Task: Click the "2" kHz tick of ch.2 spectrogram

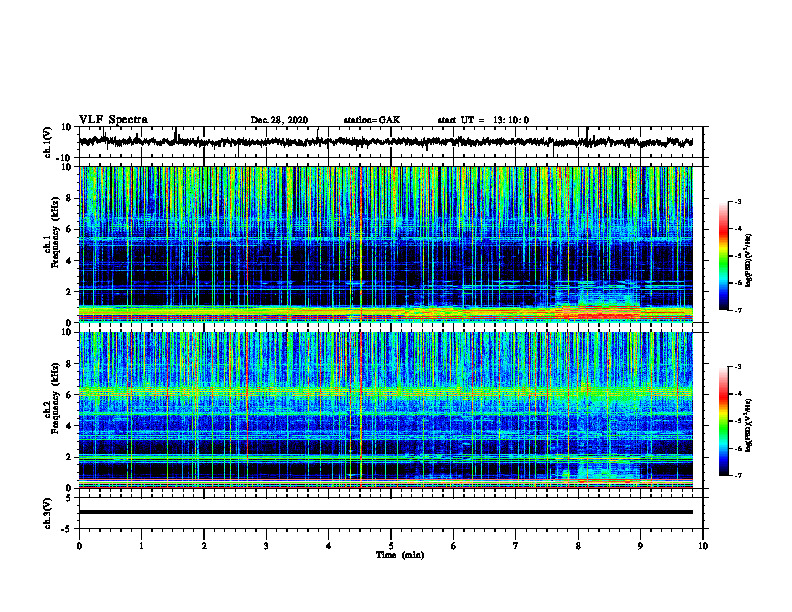Action: click(x=68, y=457)
